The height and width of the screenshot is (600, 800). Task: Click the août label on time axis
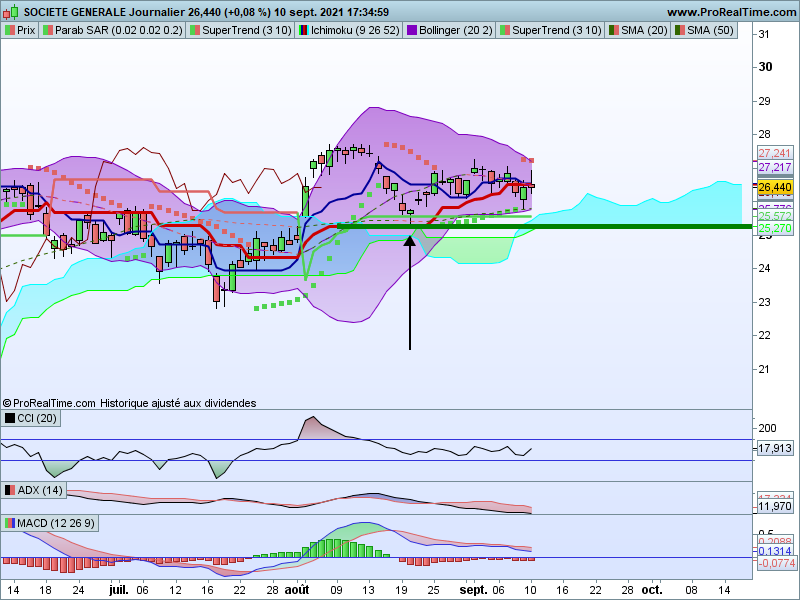[297, 590]
